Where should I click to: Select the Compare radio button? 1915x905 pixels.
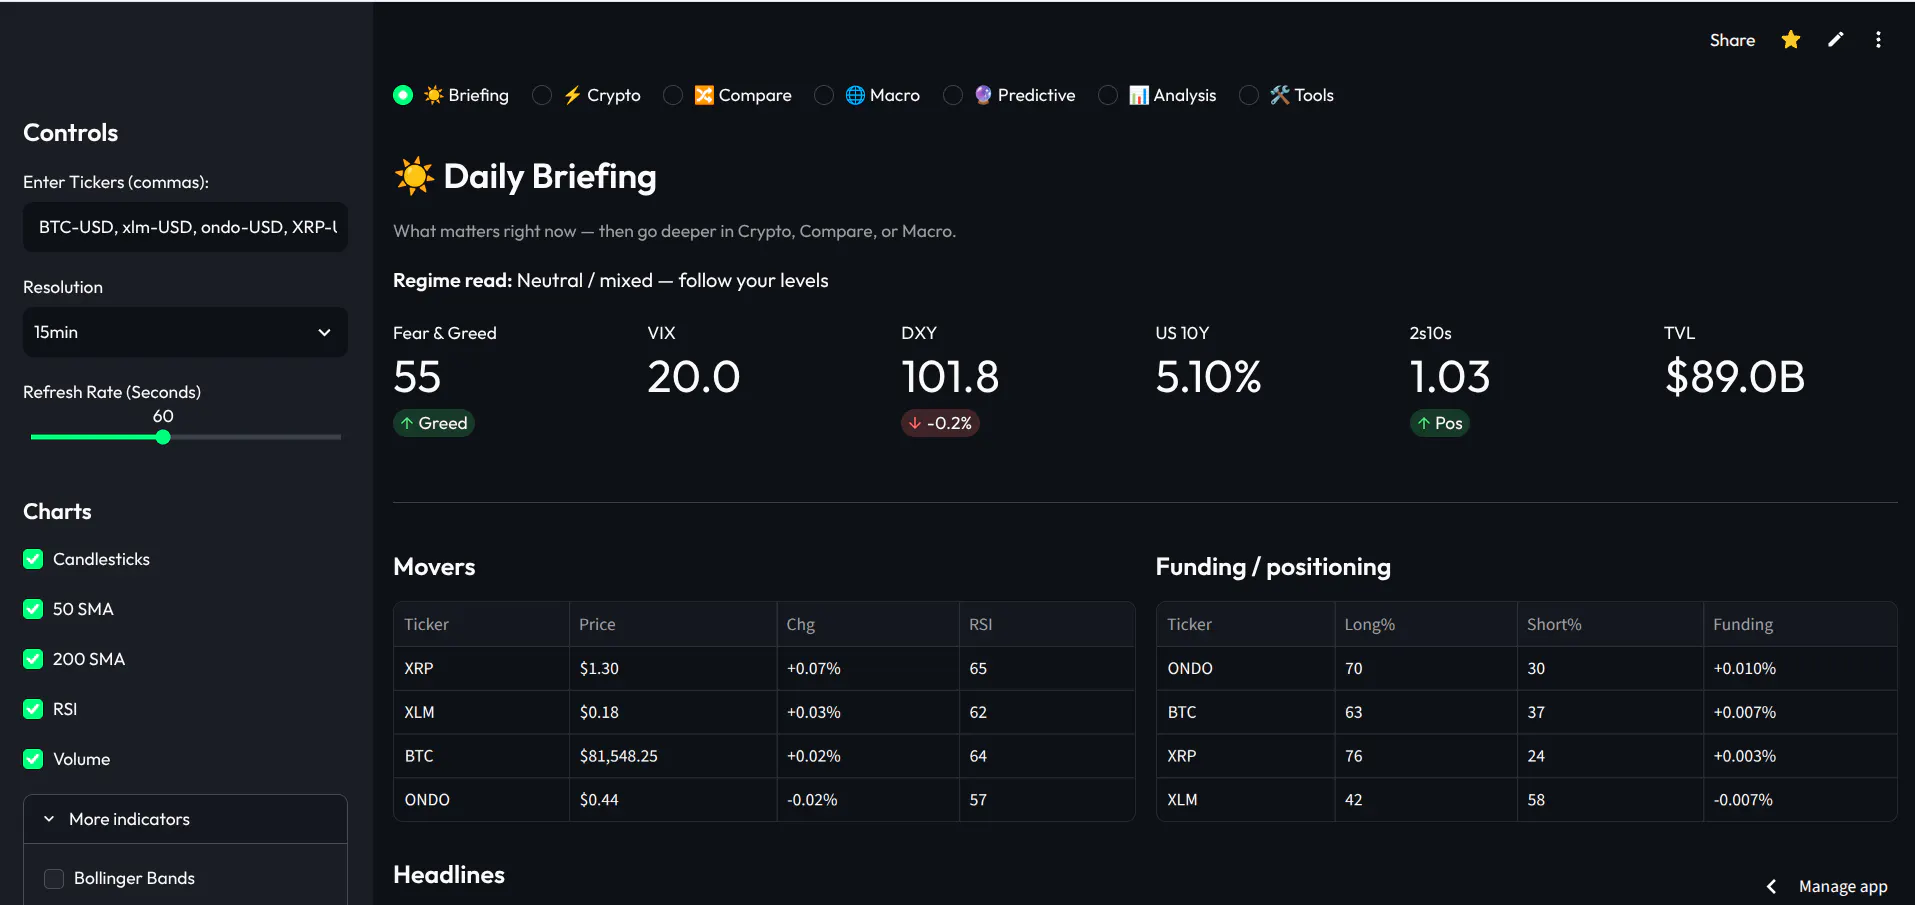click(673, 95)
